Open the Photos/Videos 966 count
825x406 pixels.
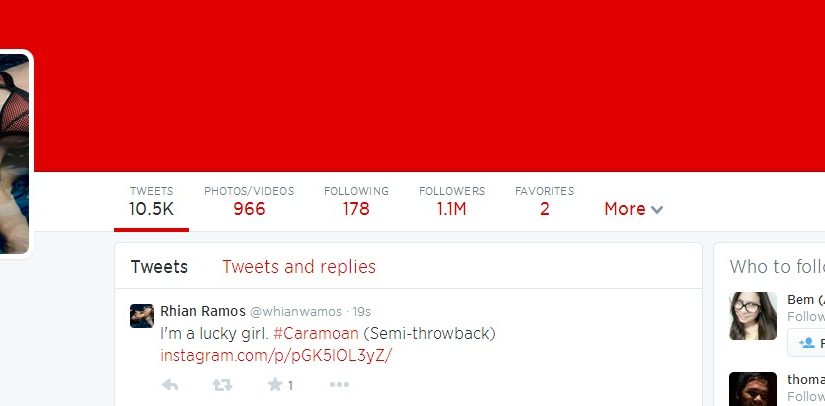tap(249, 201)
